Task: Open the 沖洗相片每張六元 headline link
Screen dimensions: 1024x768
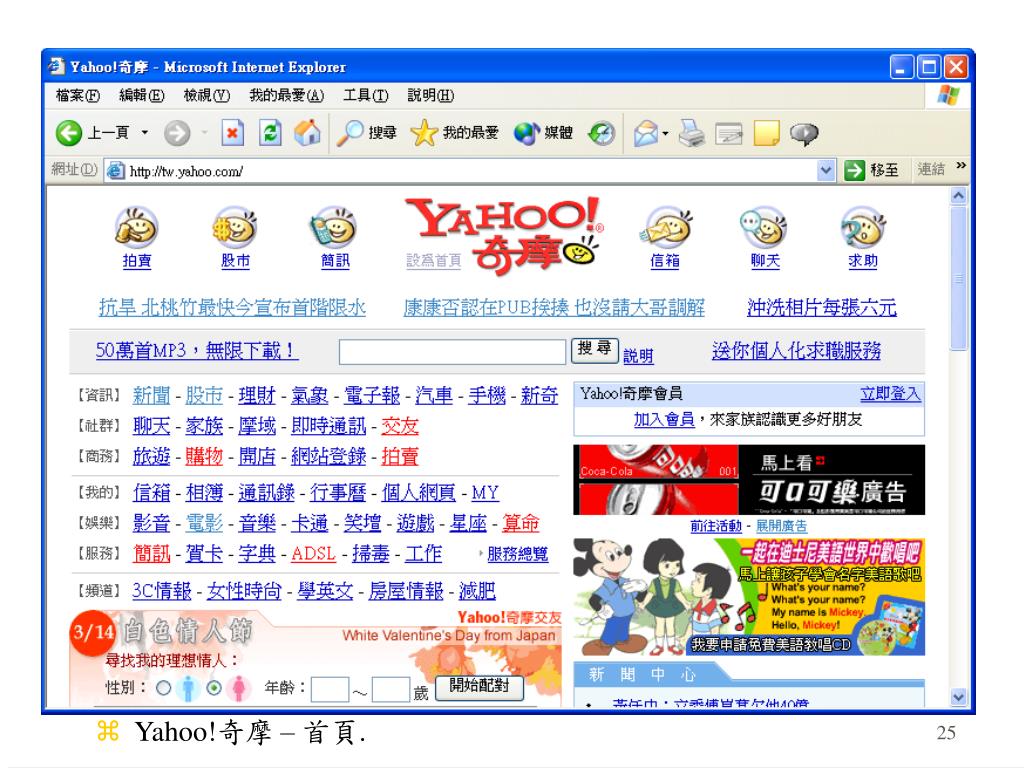Action: tap(822, 308)
